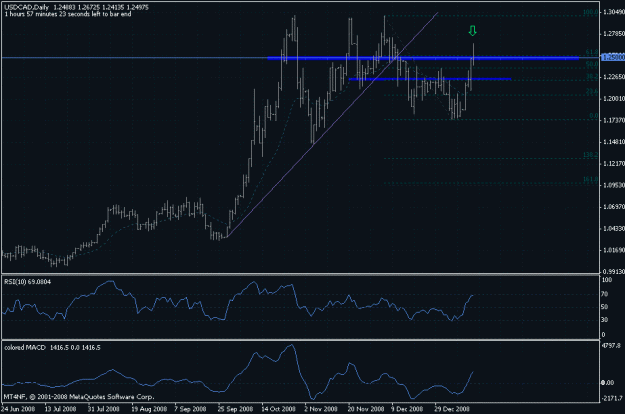Screen dimensions: 625x414
Task: Click the 20 Nov 2008 date label
Action: pyautogui.click(x=366, y=409)
